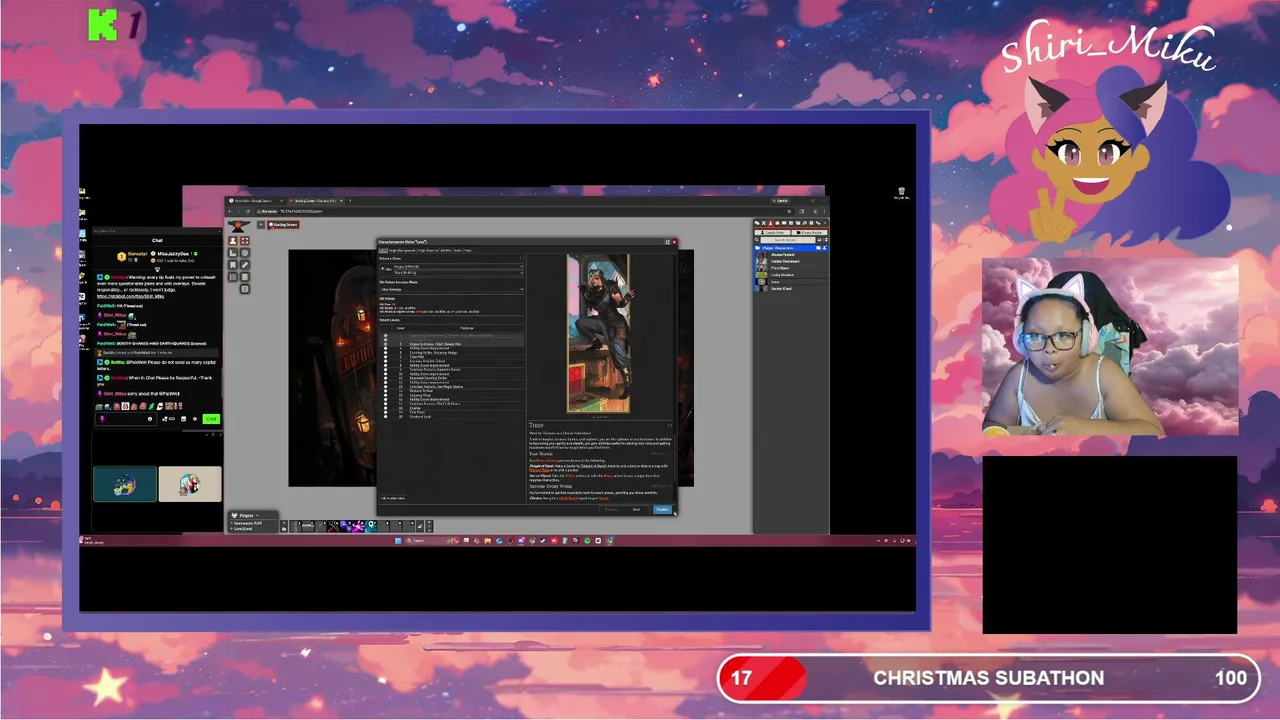
Task: Click the Guest profile button in browser
Action: [780, 201]
